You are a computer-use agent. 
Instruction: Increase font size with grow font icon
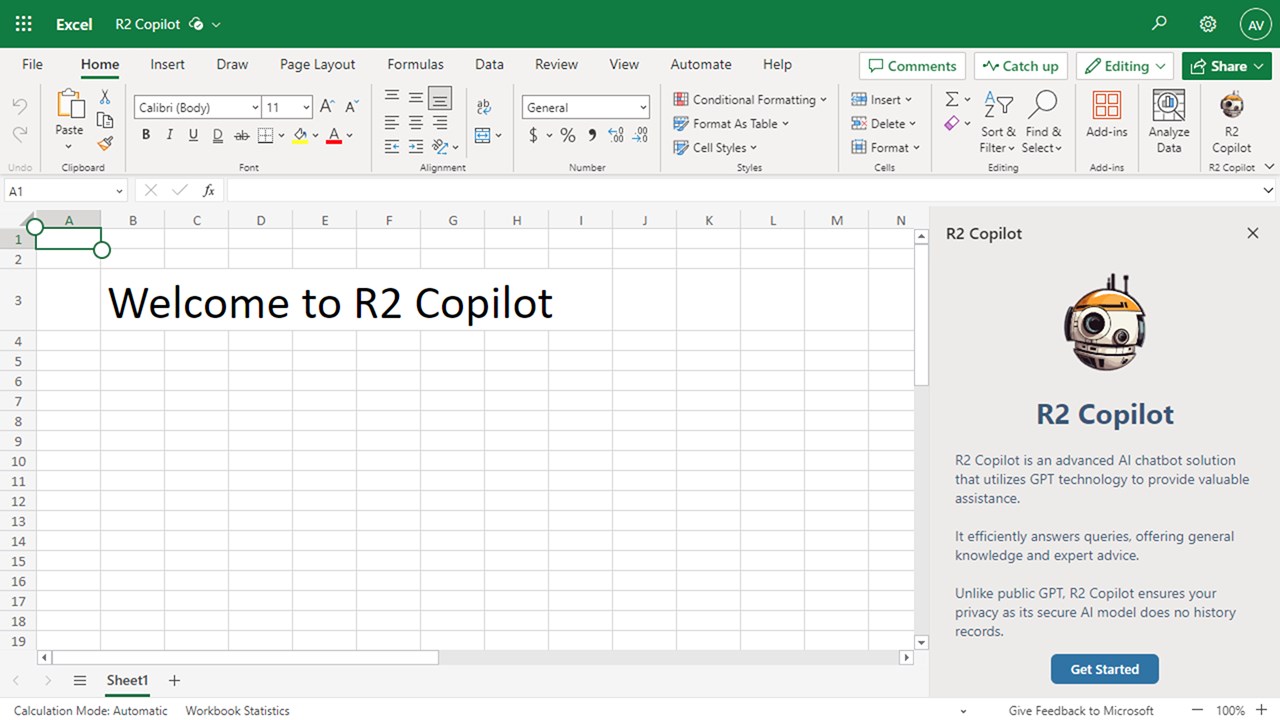[327, 107]
